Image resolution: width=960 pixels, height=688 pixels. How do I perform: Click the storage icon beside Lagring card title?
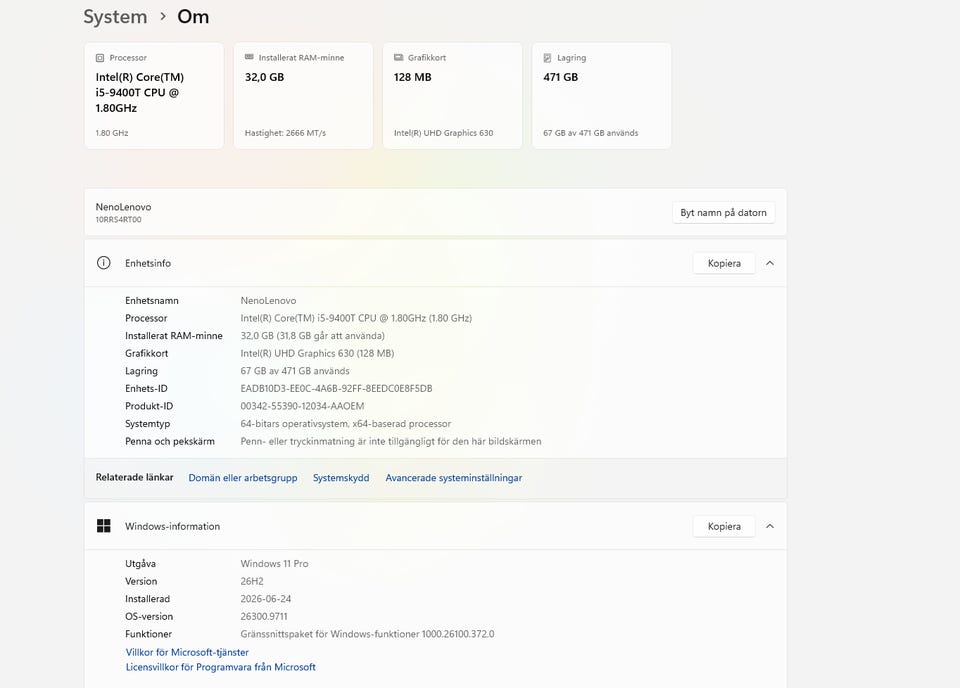tap(547, 58)
